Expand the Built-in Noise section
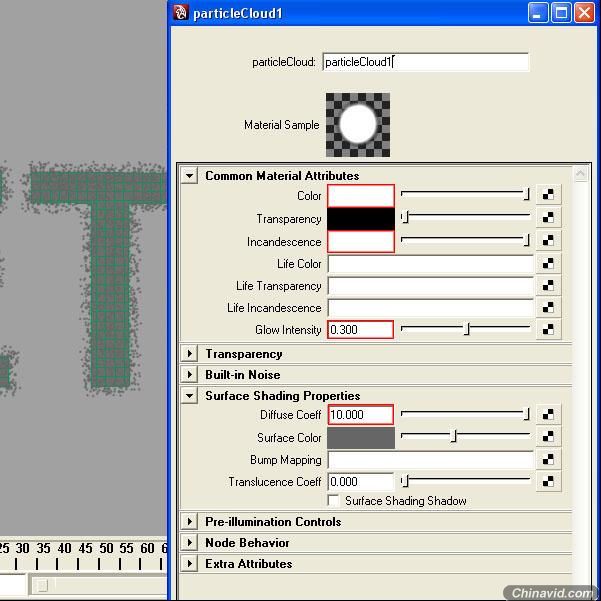This screenshot has height=601, width=601. click(x=189, y=374)
